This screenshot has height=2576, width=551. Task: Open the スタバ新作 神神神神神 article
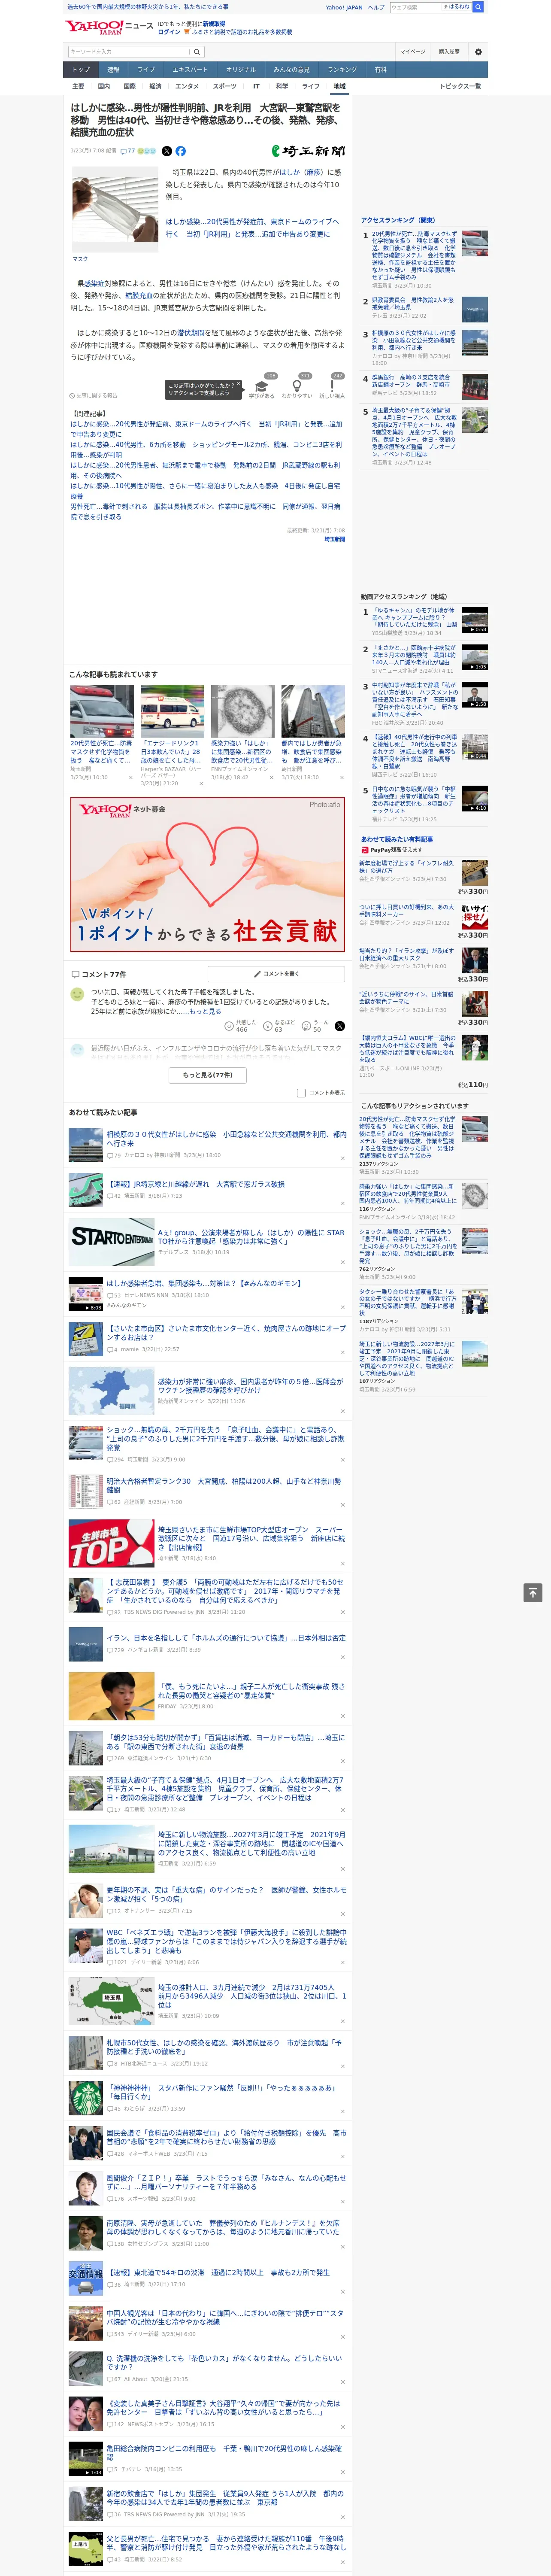coord(221,2092)
